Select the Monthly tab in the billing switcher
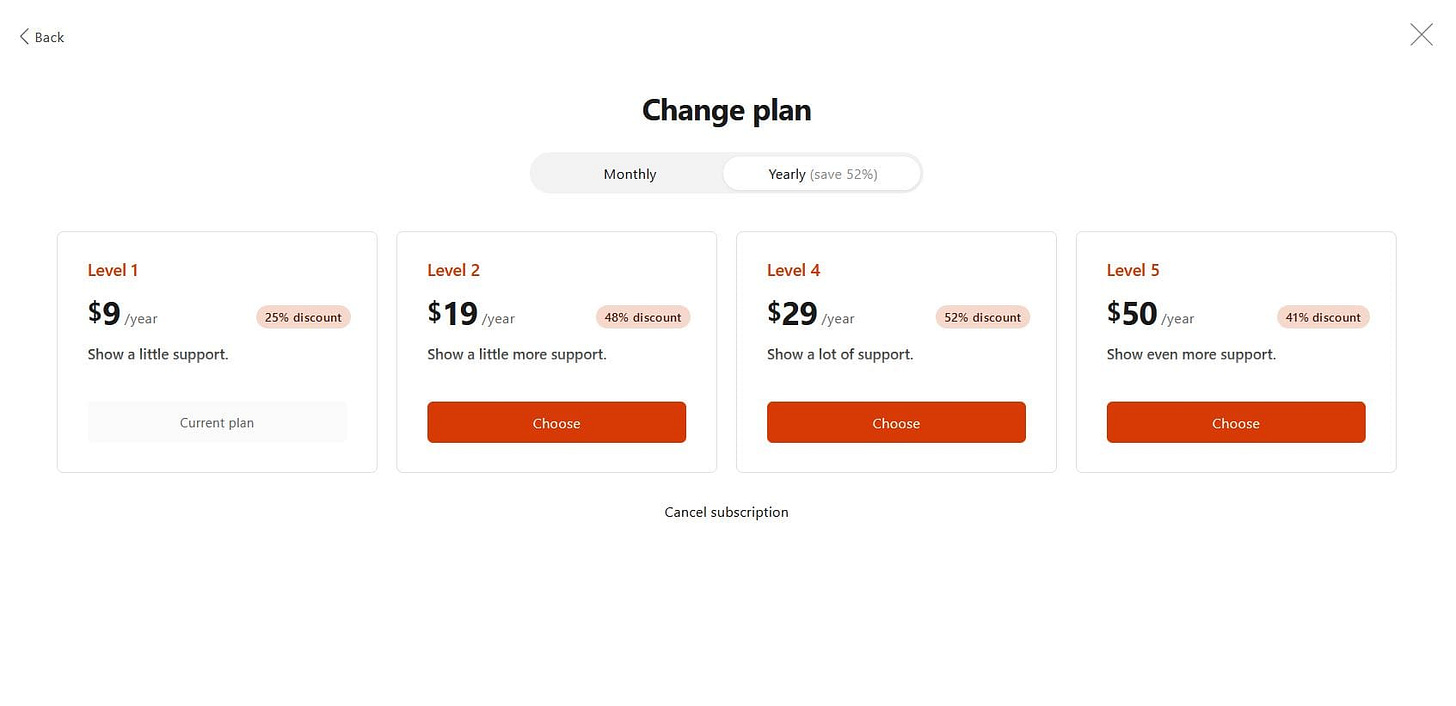This screenshot has width=1456, height=706. 629,173
